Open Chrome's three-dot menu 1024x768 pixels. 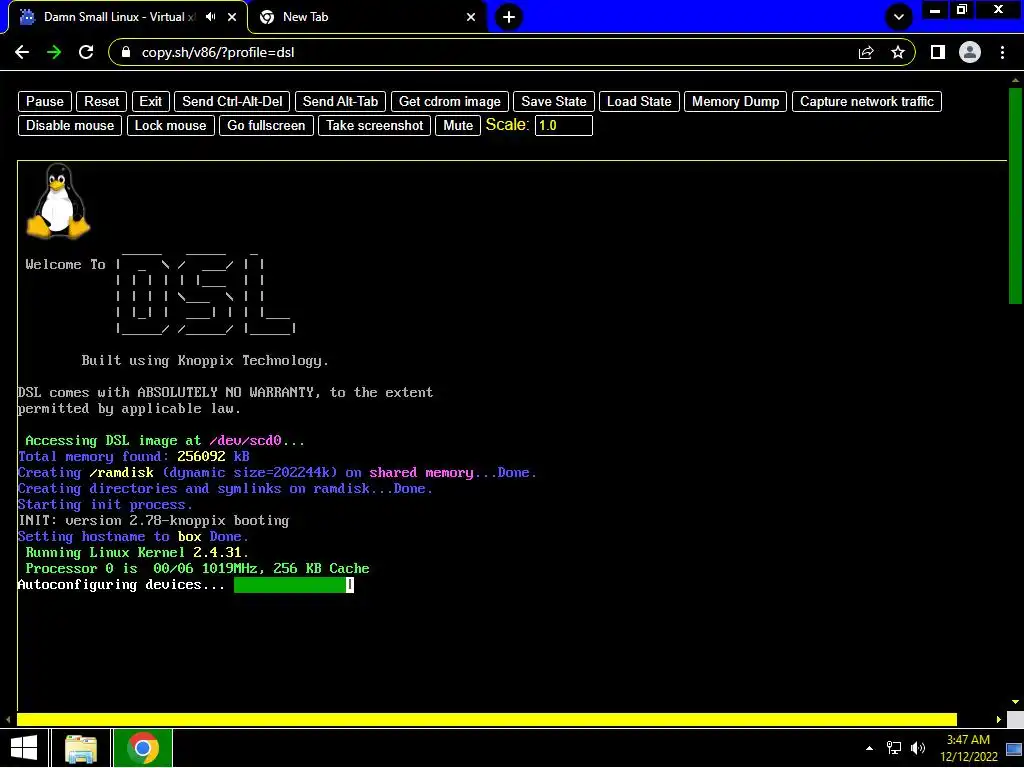pyautogui.click(x=1002, y=52)
